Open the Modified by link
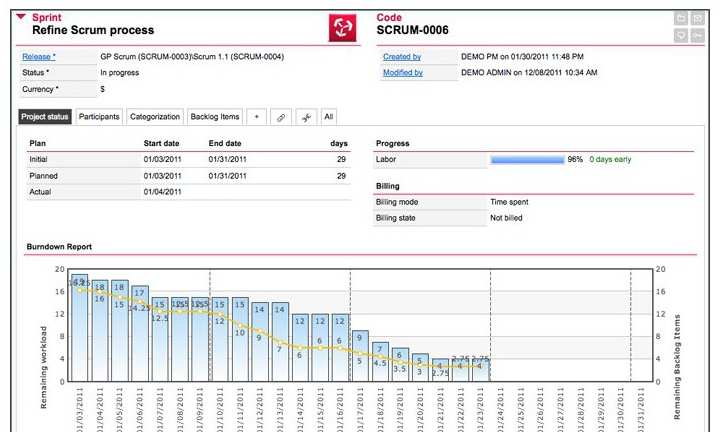 coord(403,72)
